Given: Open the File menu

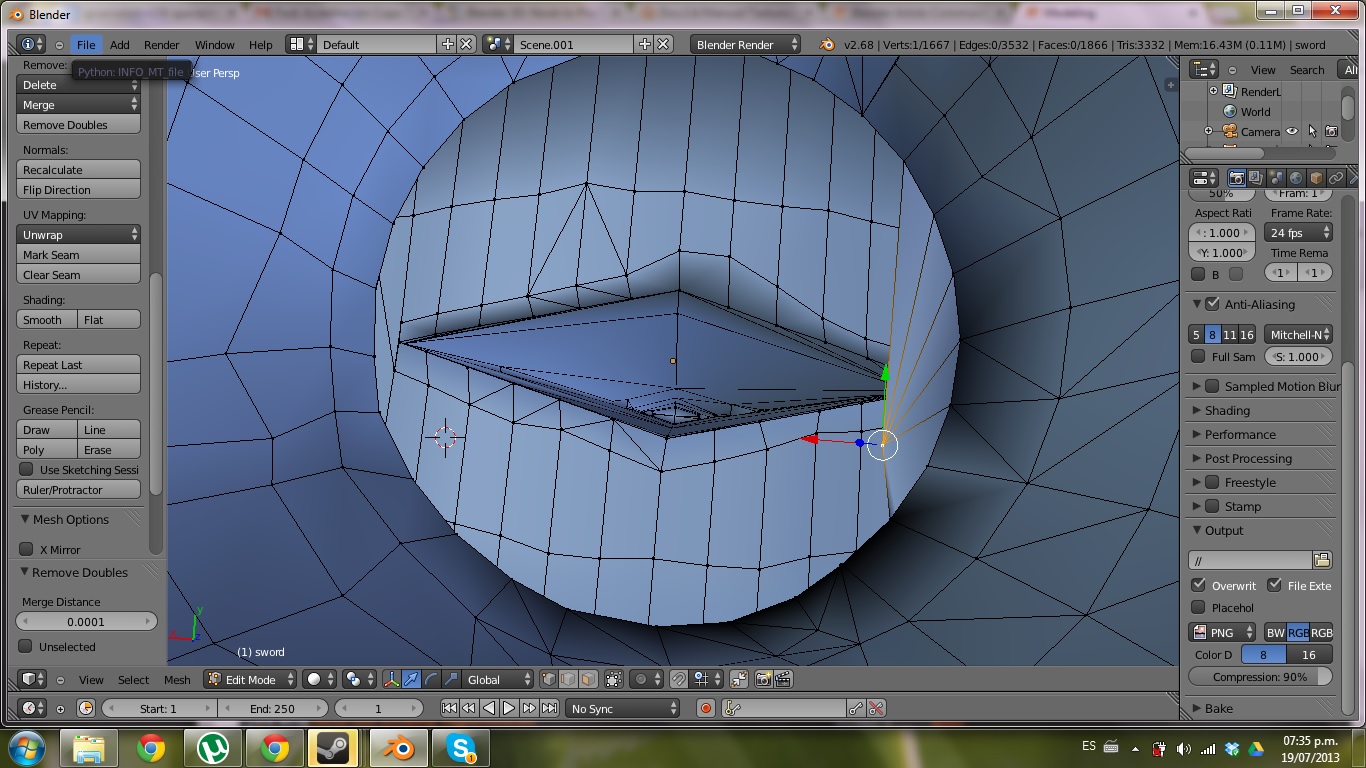Looking at the screenshot, I should 86,45.
